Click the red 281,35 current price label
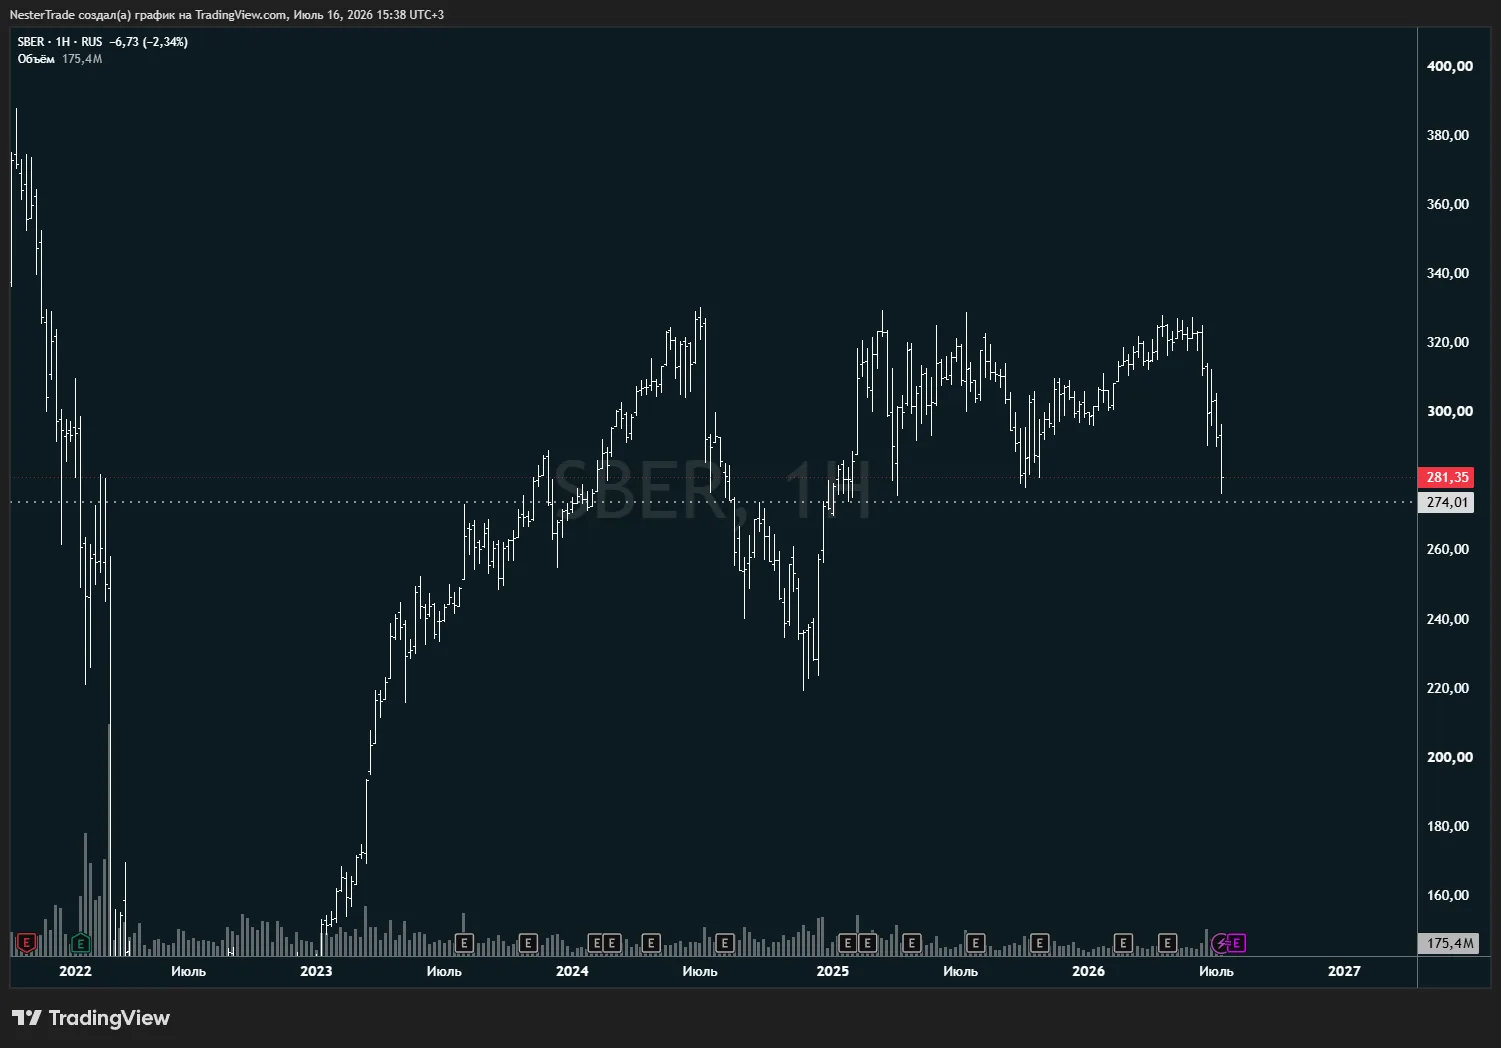The height and width of the screenshot is (1048, 1501). [1446, 477]
